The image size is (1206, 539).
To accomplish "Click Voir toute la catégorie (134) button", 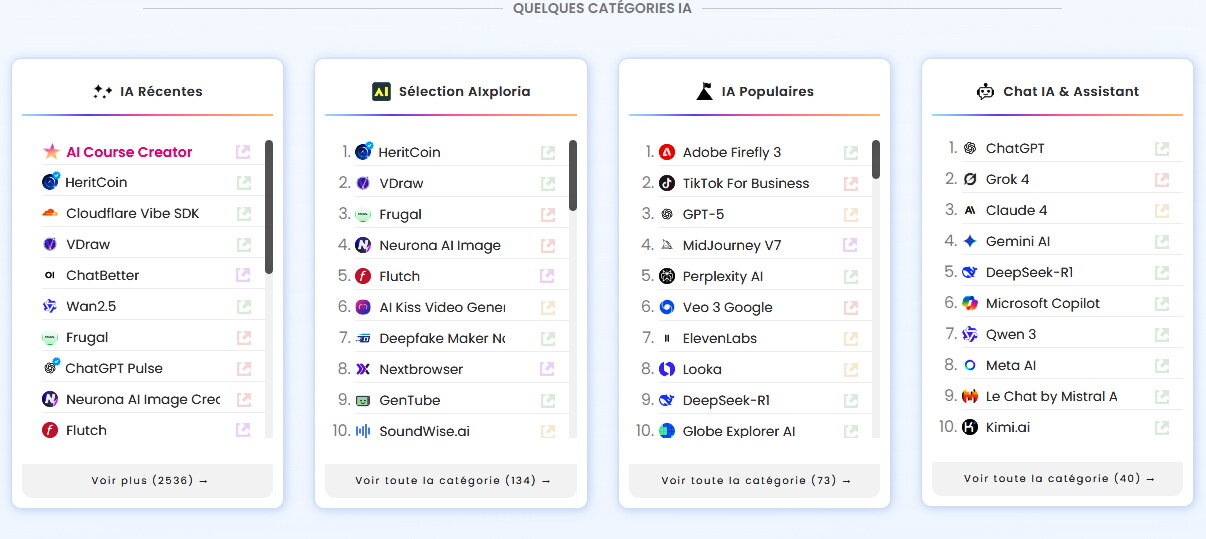I will pyautogui.click(x=452, y=481).
